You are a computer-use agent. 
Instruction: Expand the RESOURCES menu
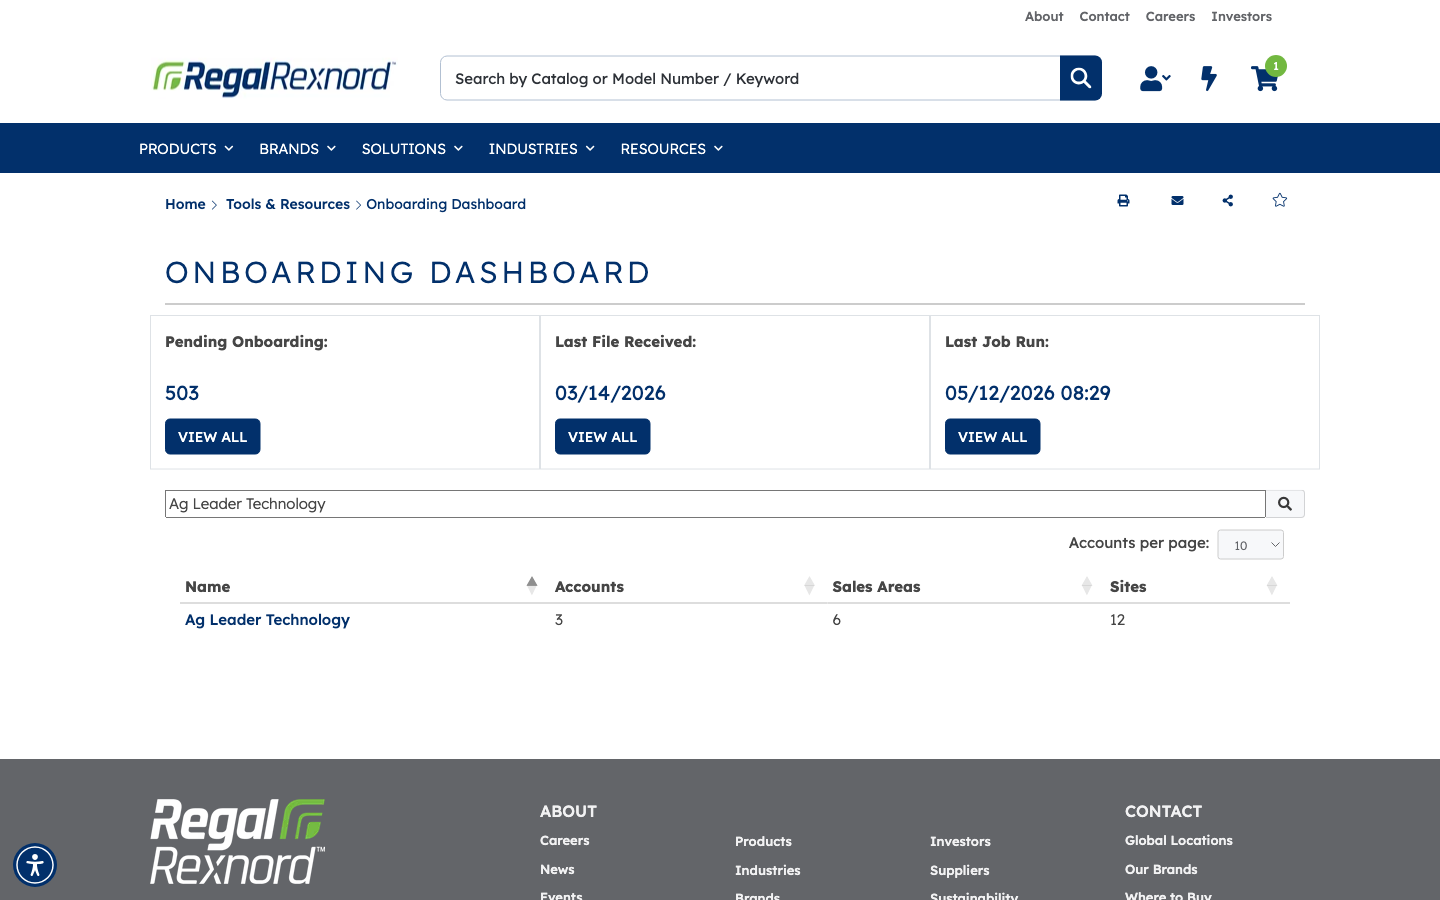pyautogui.click(x=671, y=148)
